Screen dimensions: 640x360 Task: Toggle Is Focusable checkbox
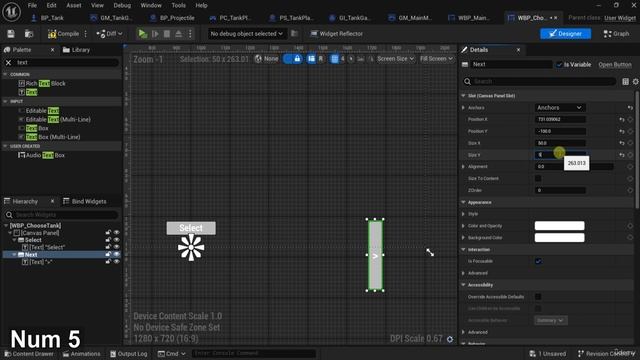(x=538, y=261)
